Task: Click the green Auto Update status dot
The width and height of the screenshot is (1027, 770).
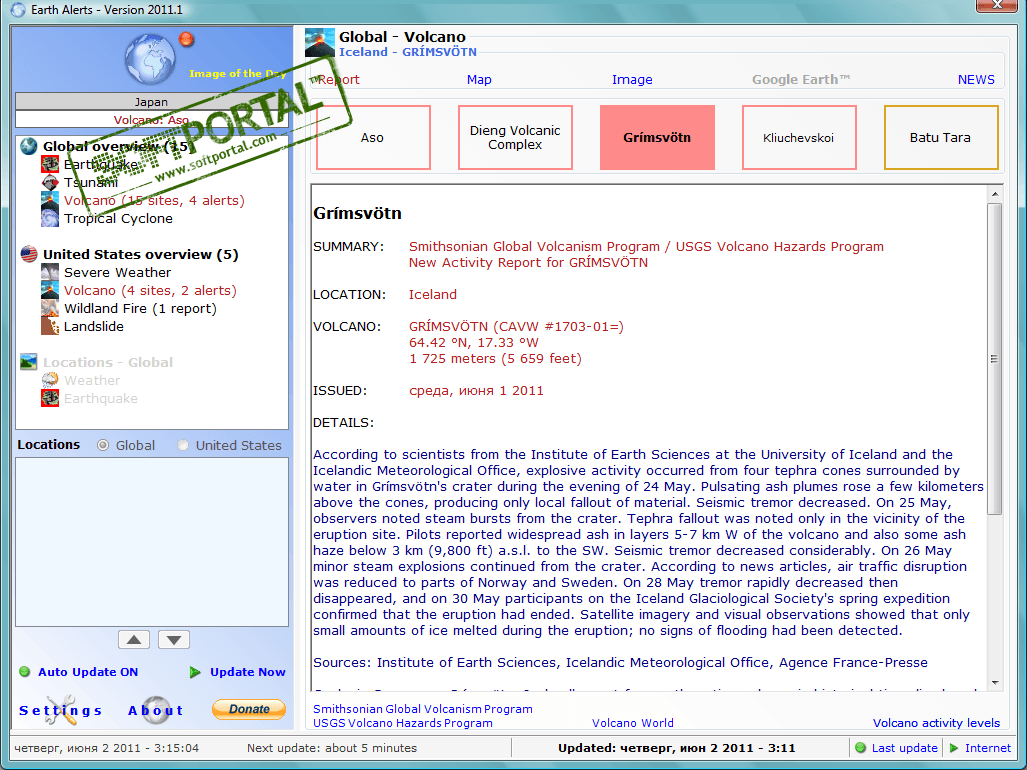Action: tap(25, 672)
